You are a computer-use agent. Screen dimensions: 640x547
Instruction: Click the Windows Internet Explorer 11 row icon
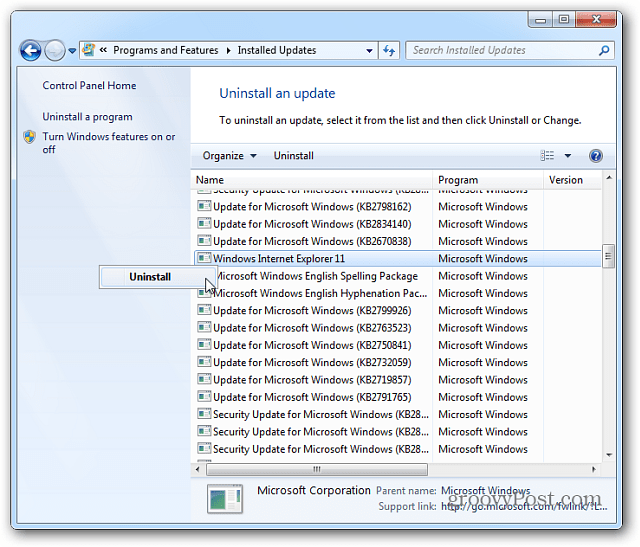tap(204, 258)
